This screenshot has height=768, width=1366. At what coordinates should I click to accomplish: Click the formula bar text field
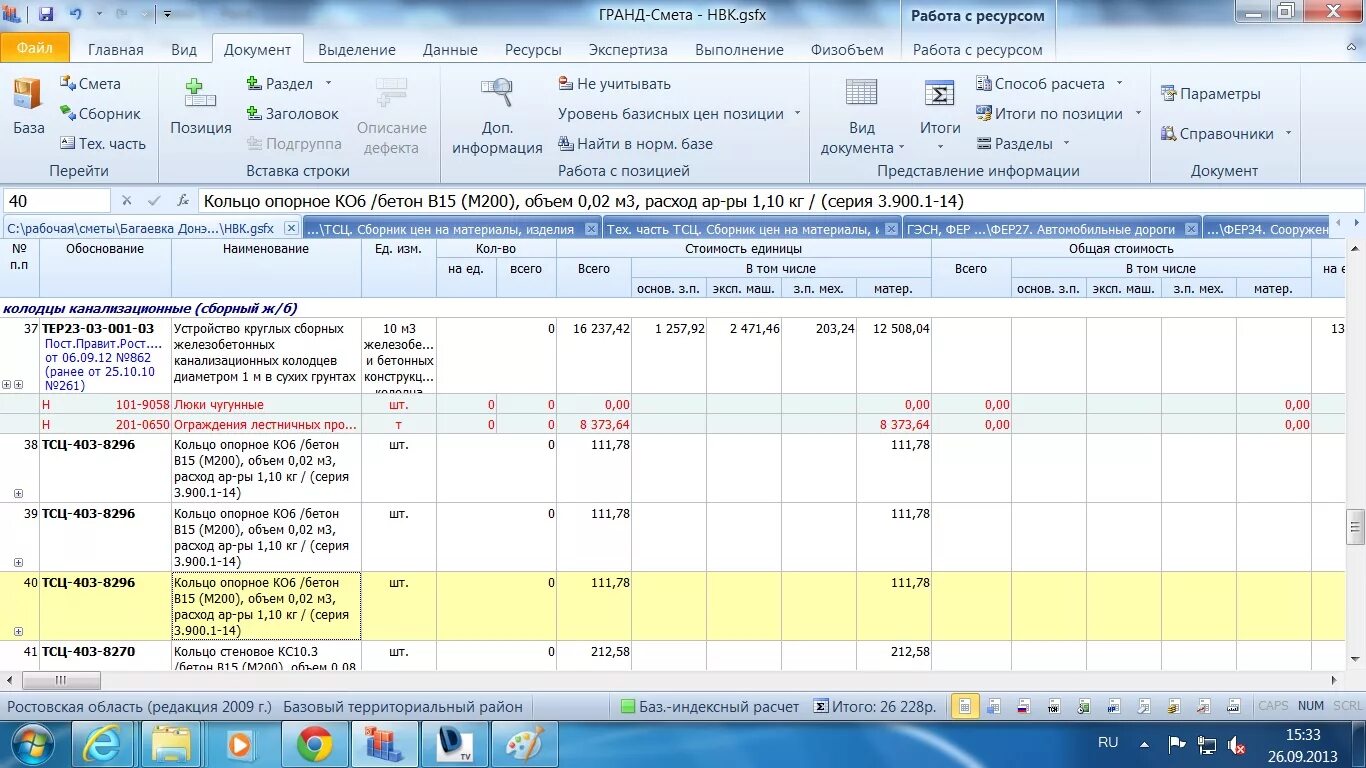coord(781,201)
